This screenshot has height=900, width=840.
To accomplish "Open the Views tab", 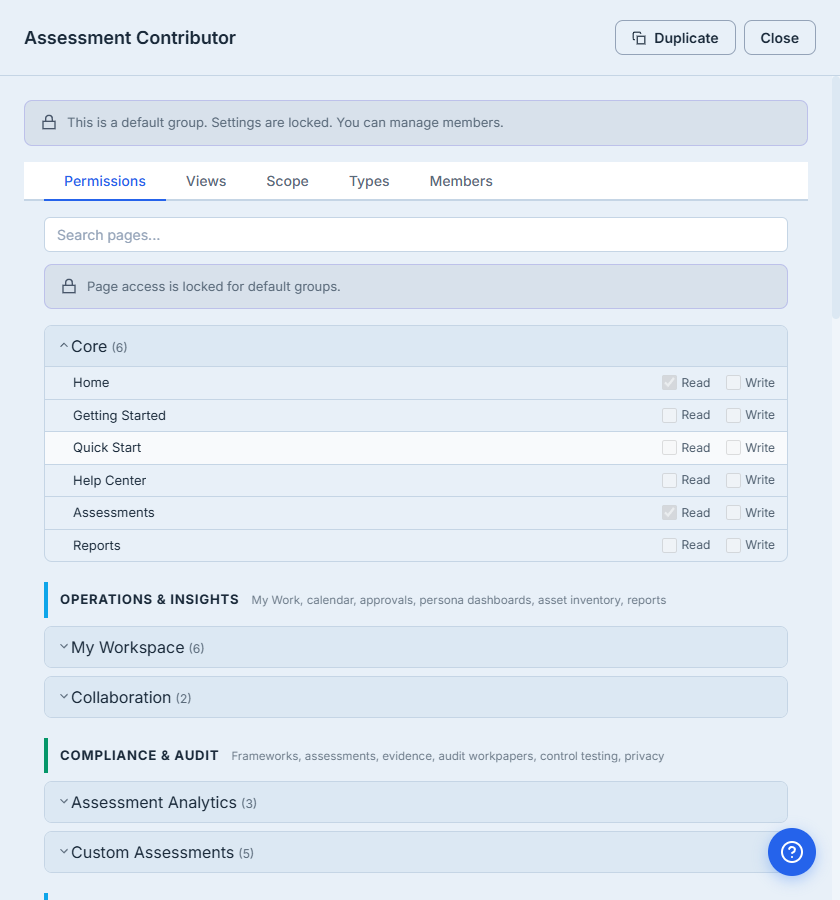I will point(206,181).
